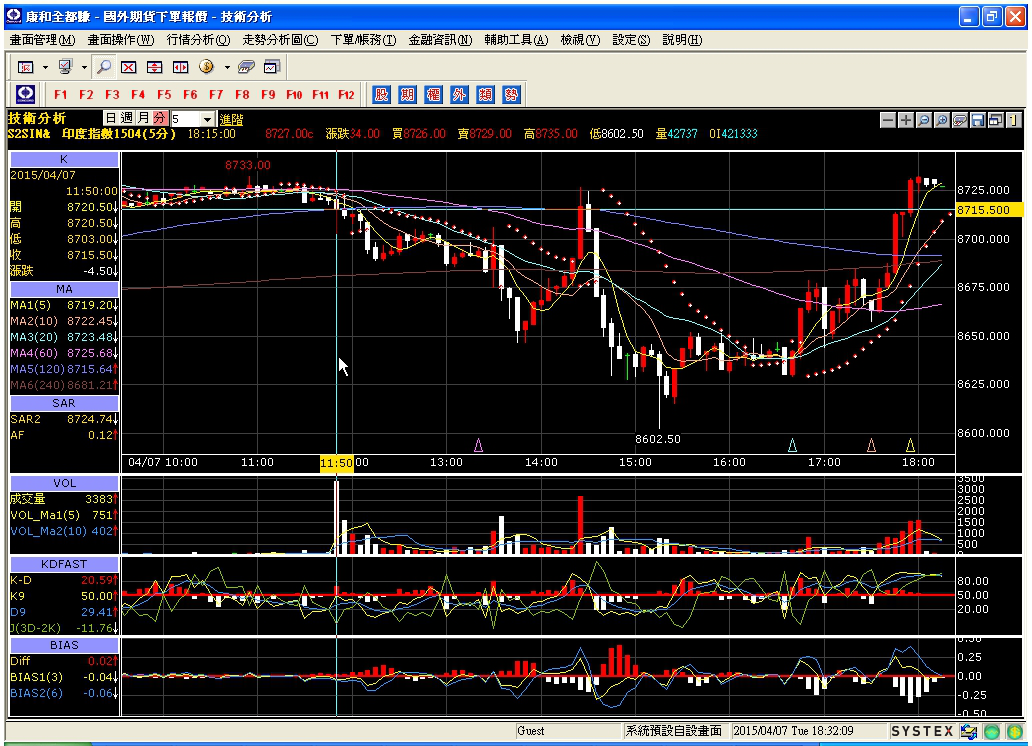The image size is (1032, 746).
Task: Click the cyan triangle marker near 17:00
Action: click(x=792, y=446)
